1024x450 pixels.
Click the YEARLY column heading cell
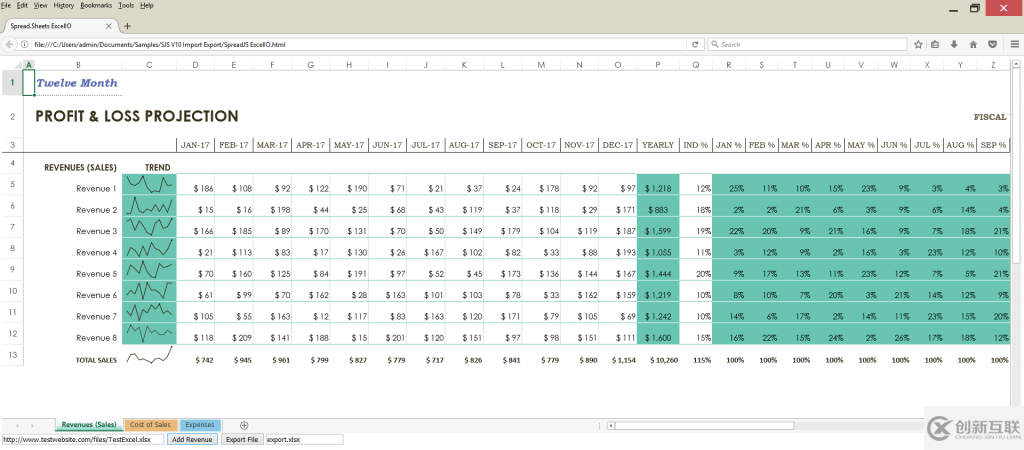point(658,145)
